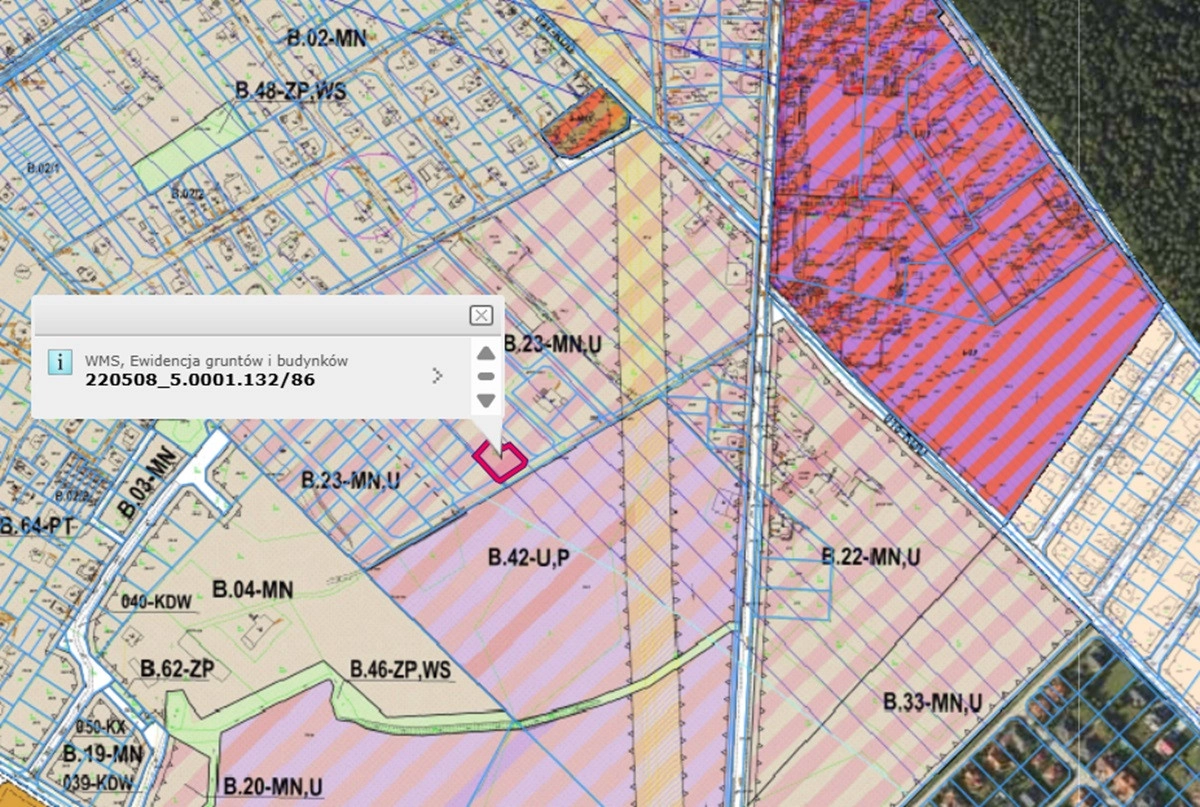Image resolution: width=1200 pixels, height=807 pixels.
Task: Open parcel 220508_5.0001.132/86 entry
Action: (x=201, y=380)
